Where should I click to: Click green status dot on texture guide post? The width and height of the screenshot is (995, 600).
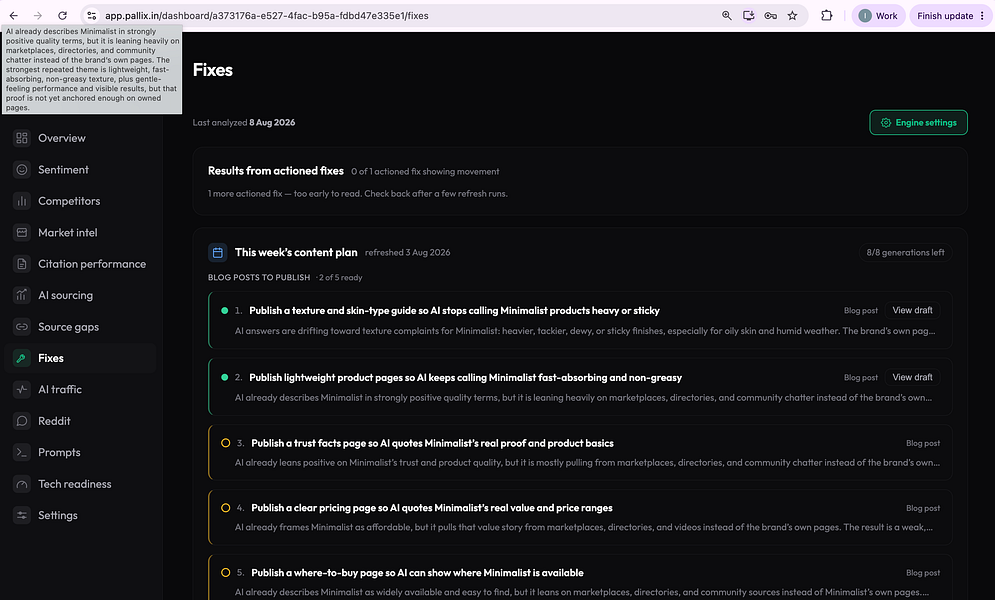225,311
